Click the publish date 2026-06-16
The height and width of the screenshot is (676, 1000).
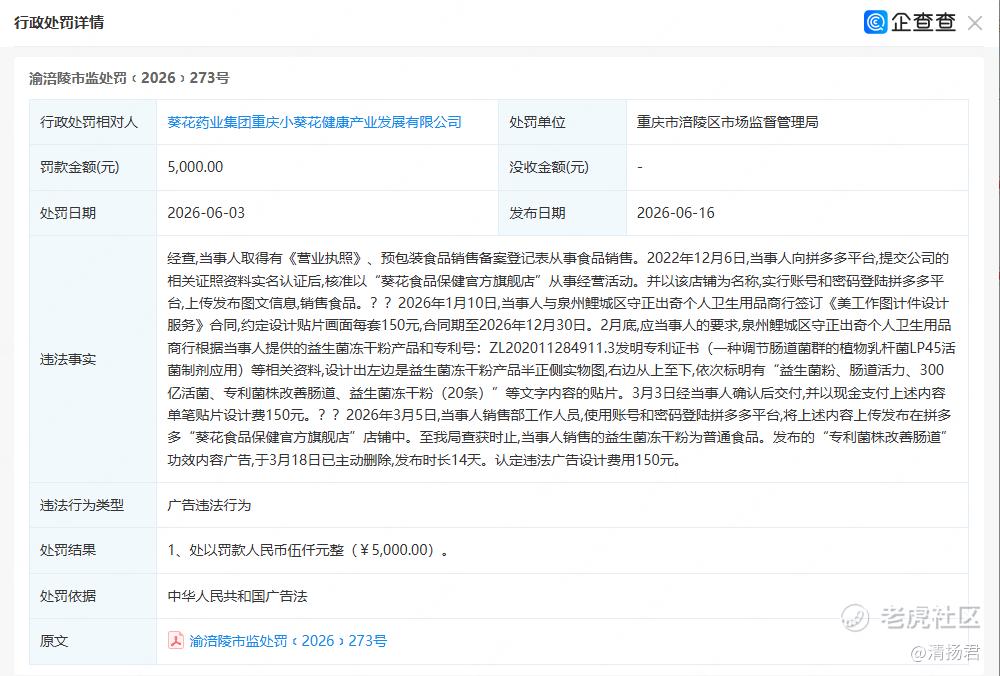(675, 213)
